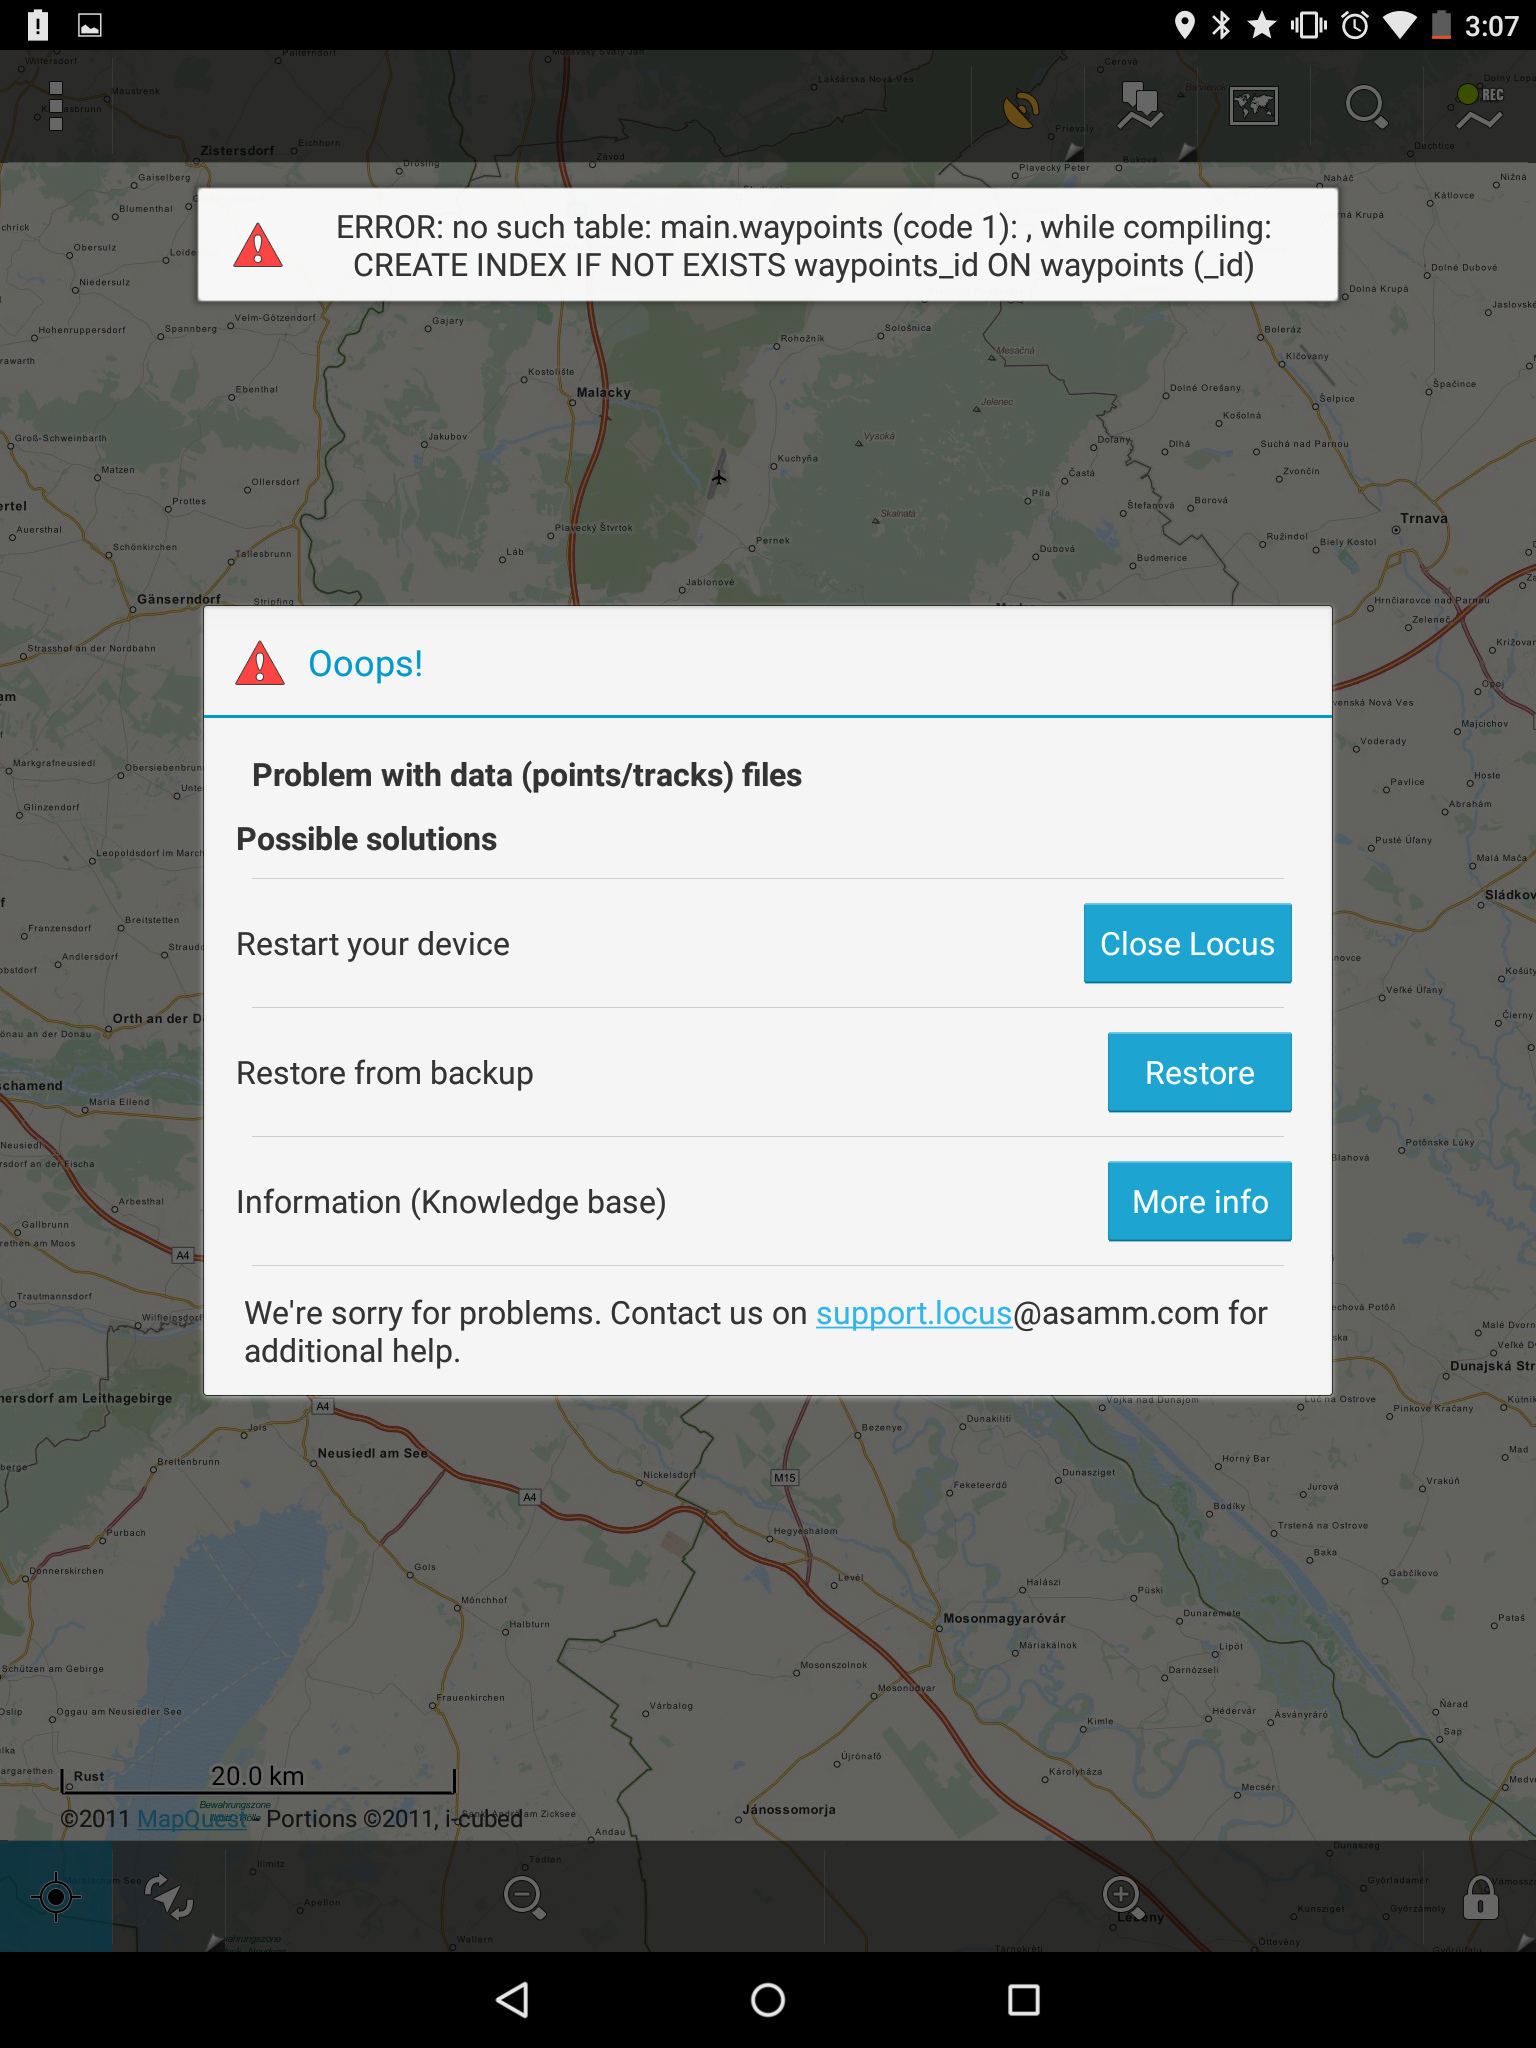Tap the padlock screen lock icon
This screenshot has height=2048, width=1536.
pos(1480,1896)
